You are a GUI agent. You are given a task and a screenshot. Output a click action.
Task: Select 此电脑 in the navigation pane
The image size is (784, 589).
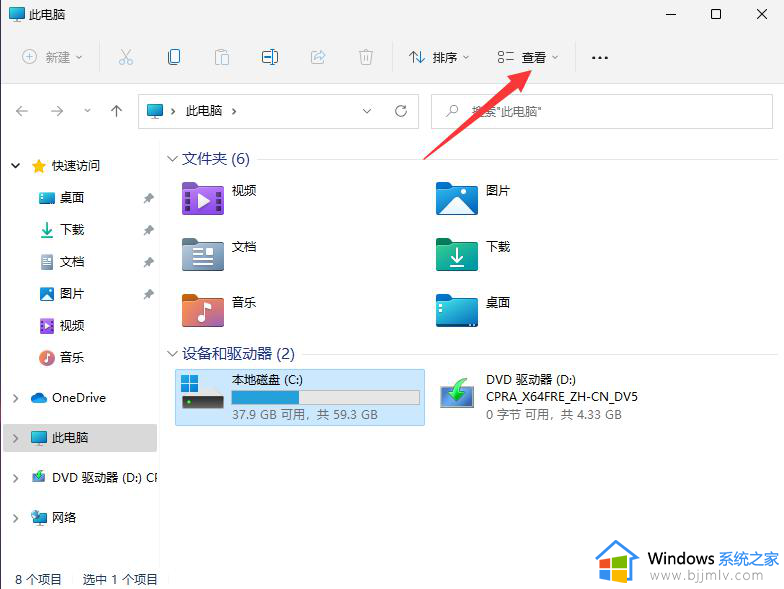pos(70,438)
